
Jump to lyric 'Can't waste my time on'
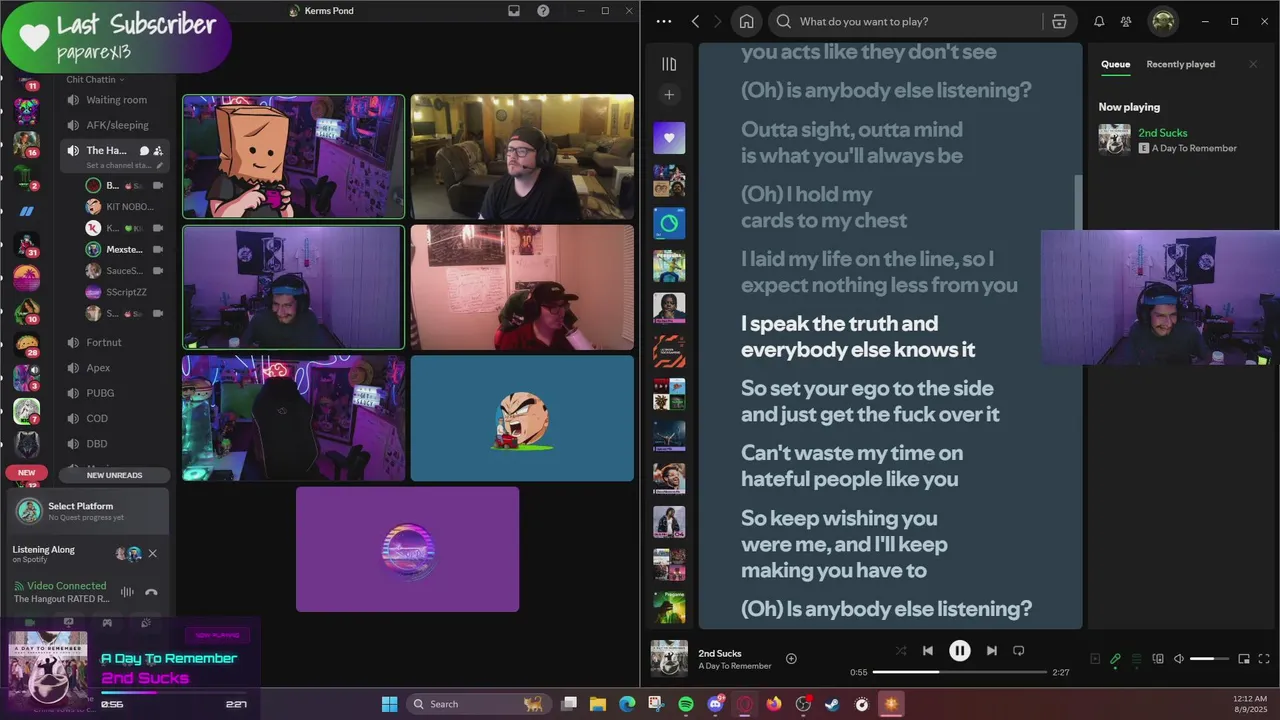tap(852, 453)
